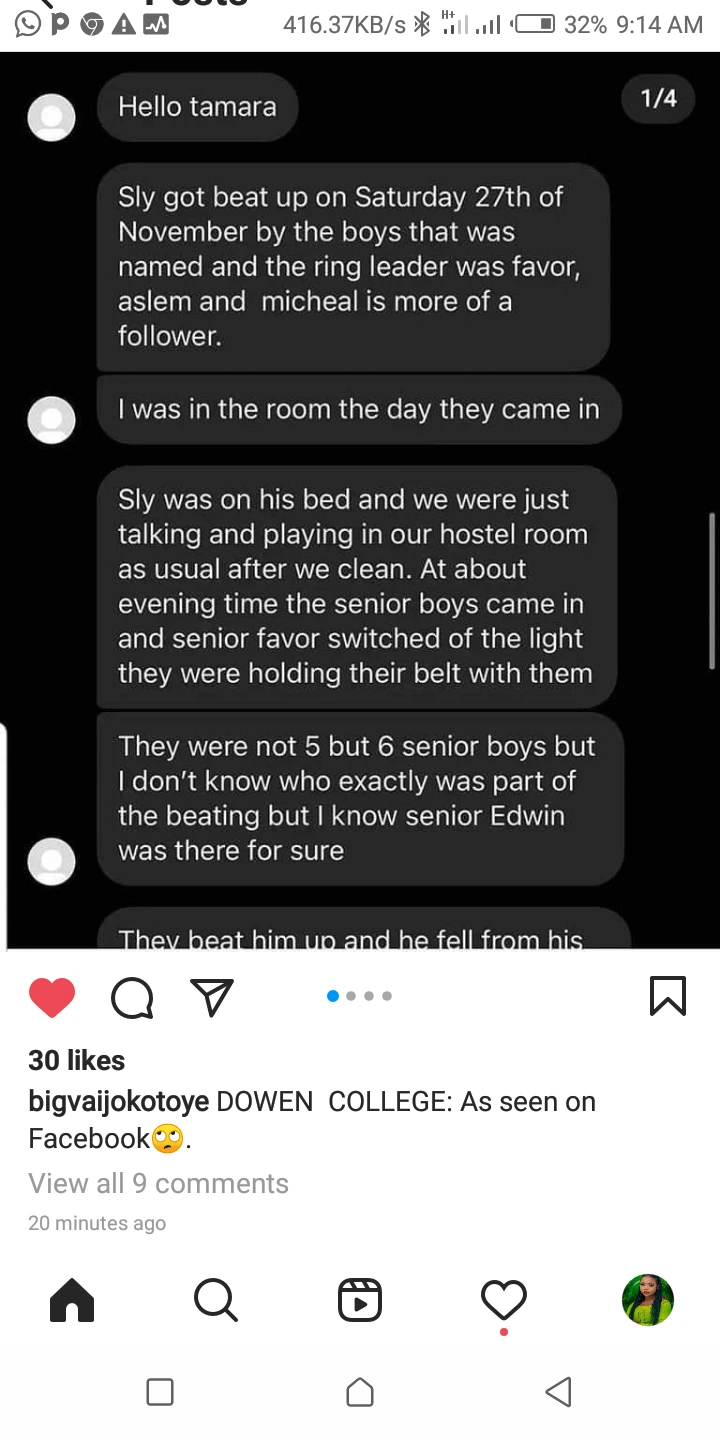Open bigvaijokotoye profile username link
Image resolution: width=720 pixels, height=1440 pixels.
(x=119, y=1102)
